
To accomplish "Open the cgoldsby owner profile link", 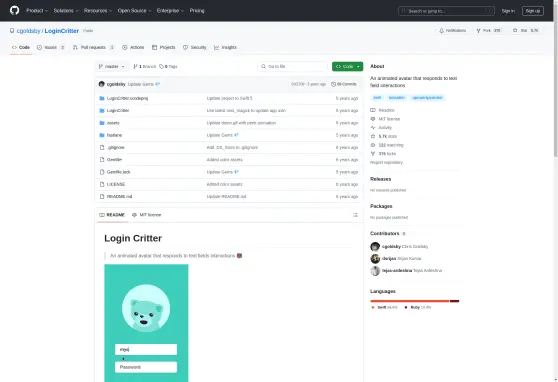I will (x=28, y=31).
